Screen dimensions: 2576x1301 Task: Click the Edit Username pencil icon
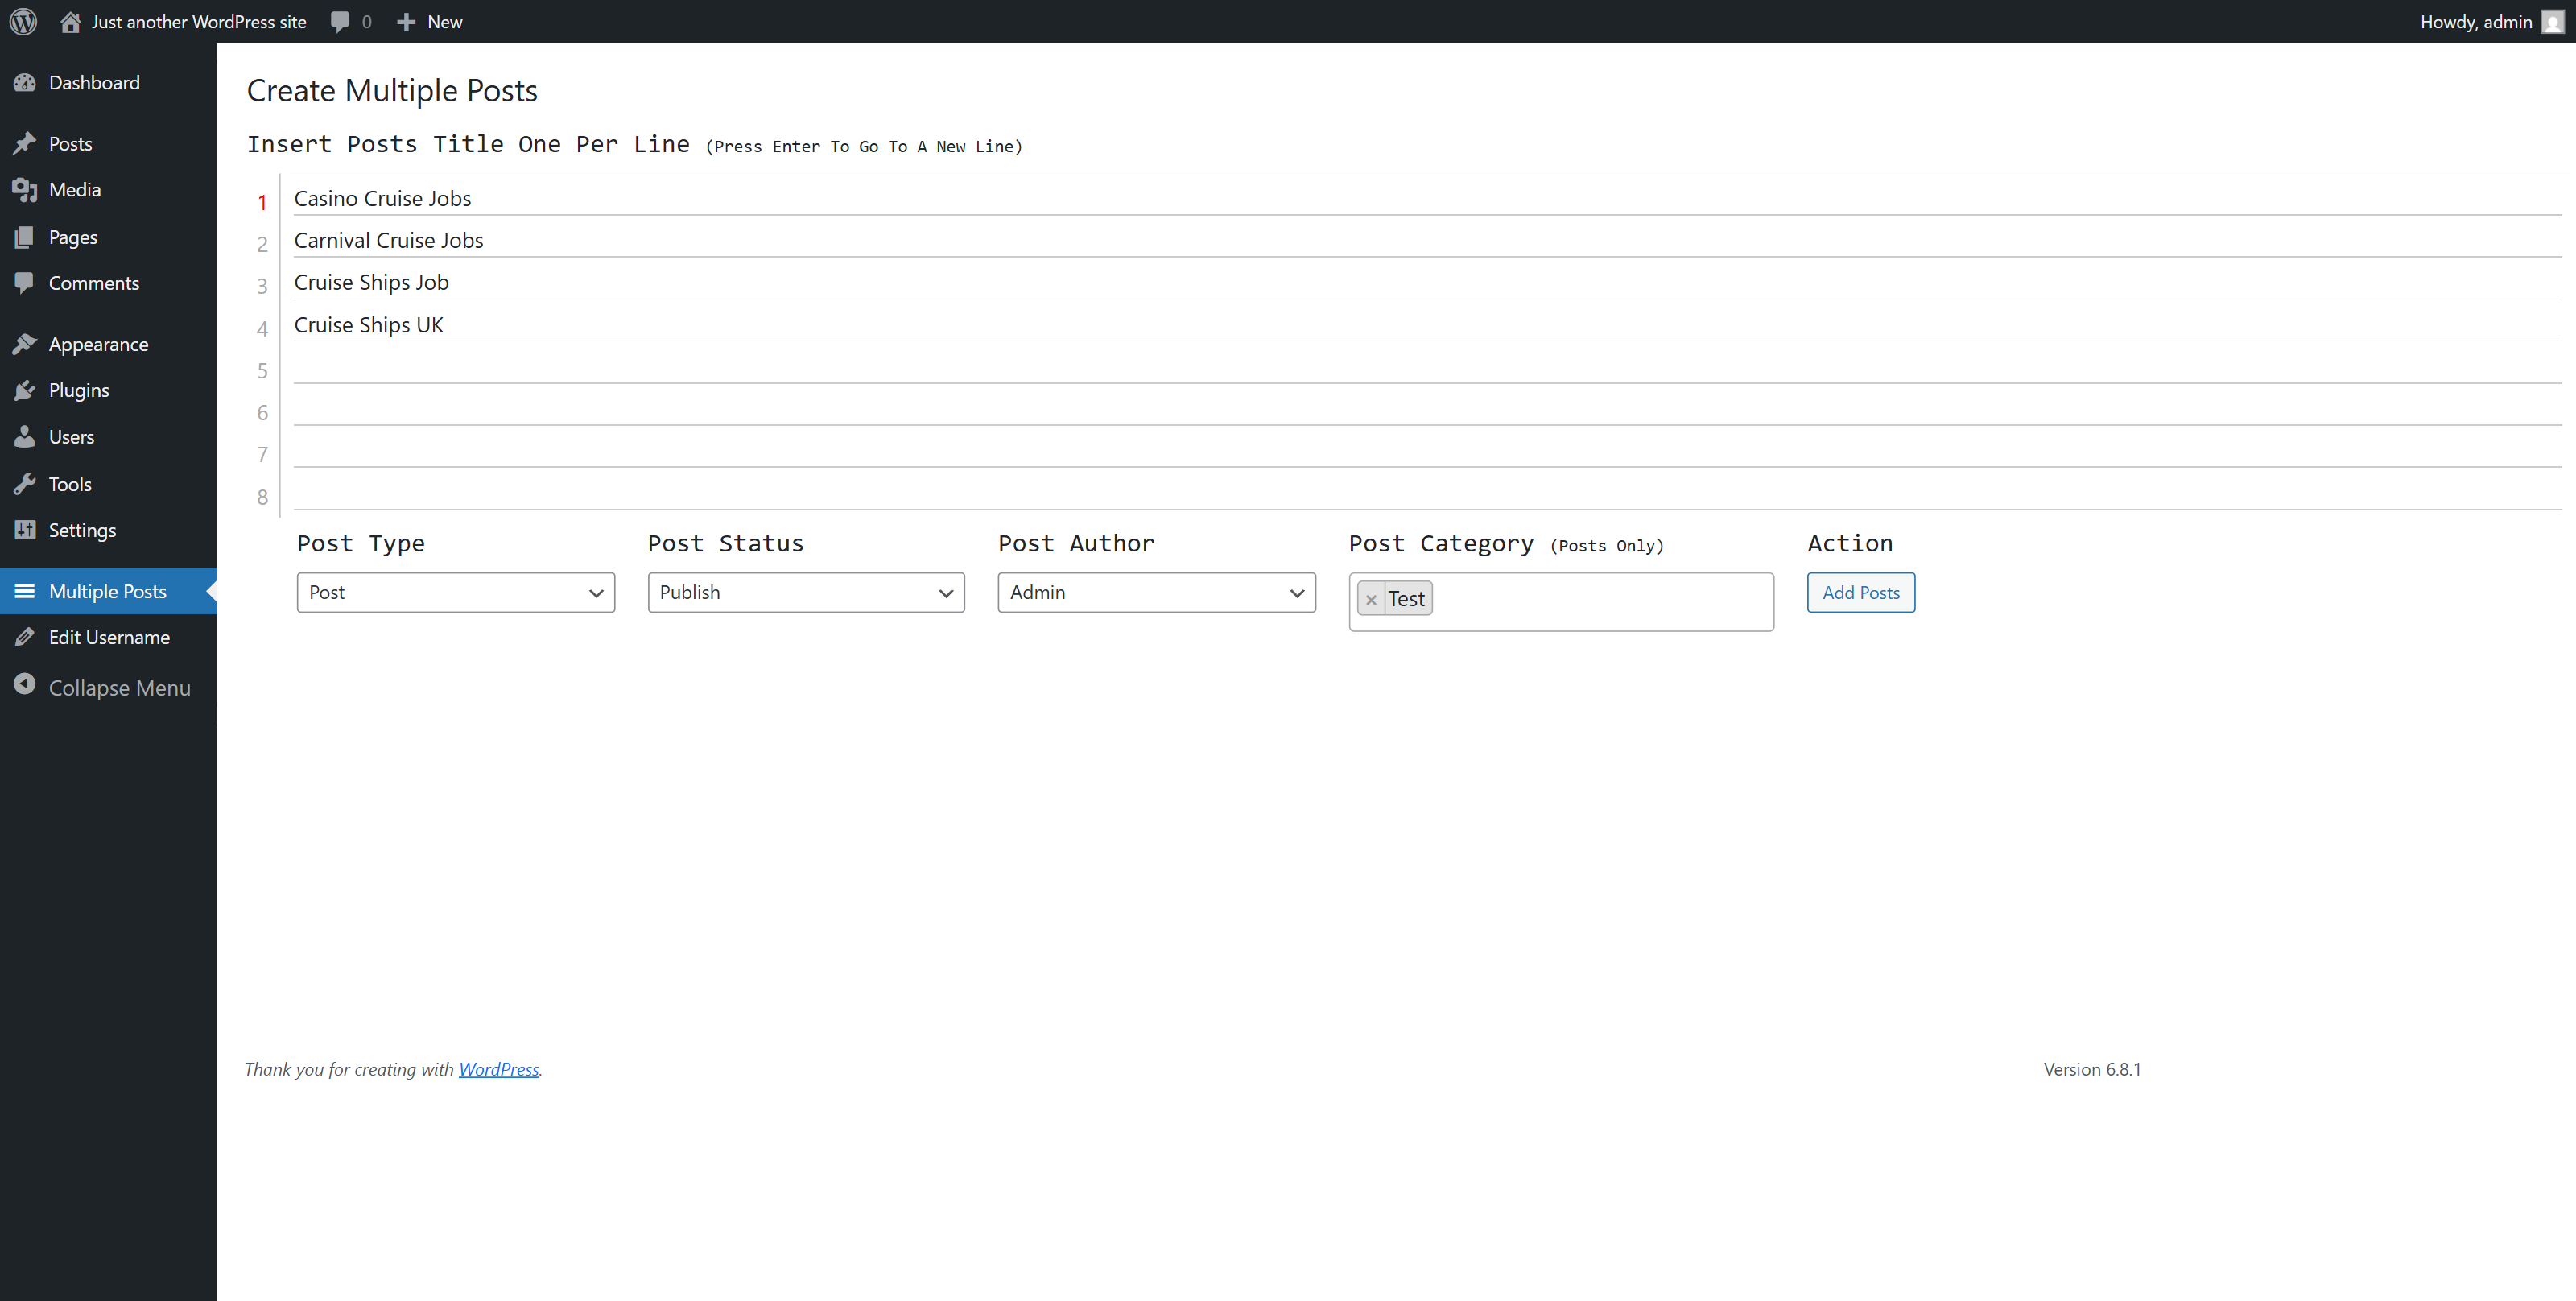[25, 637]
